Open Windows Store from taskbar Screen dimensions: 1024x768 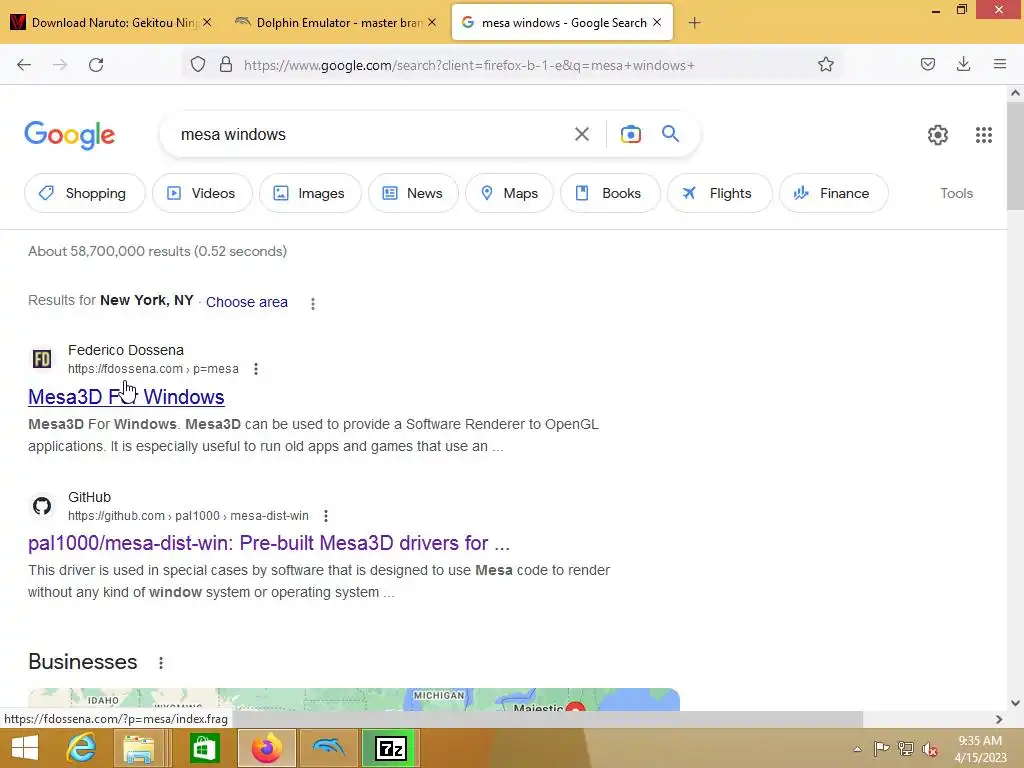coord(204,748)
